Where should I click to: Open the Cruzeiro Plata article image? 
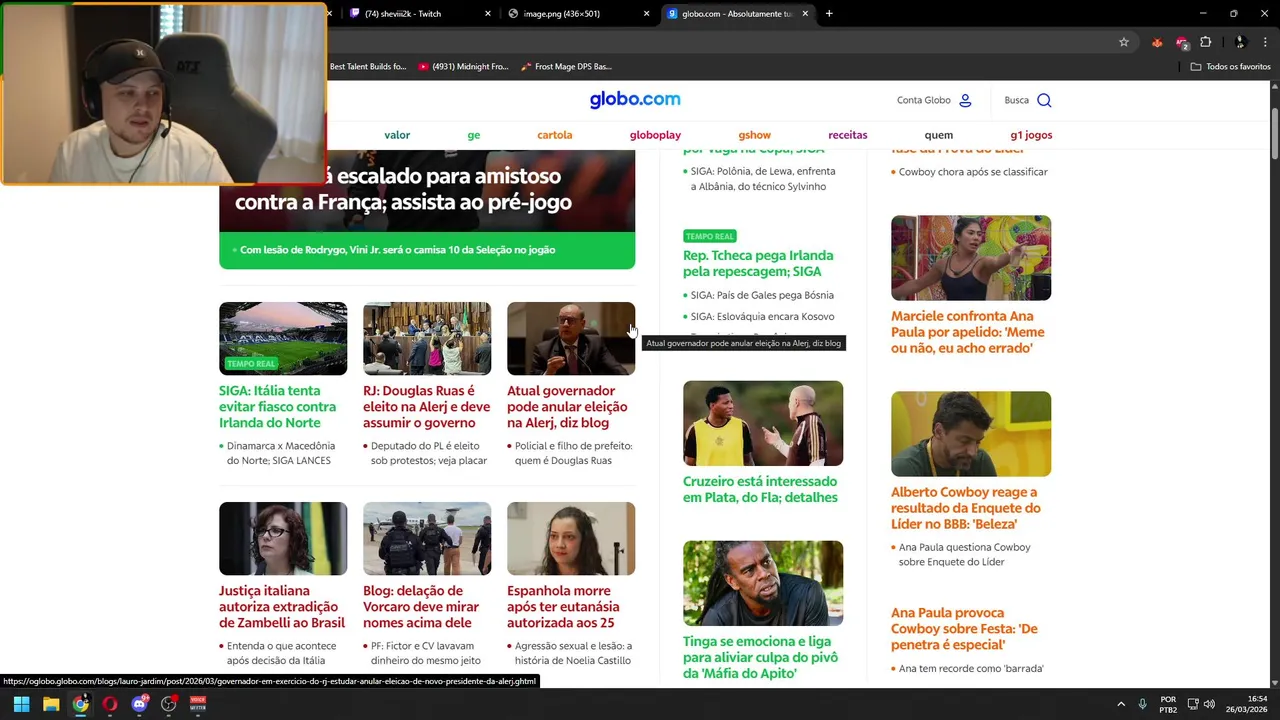763,423
